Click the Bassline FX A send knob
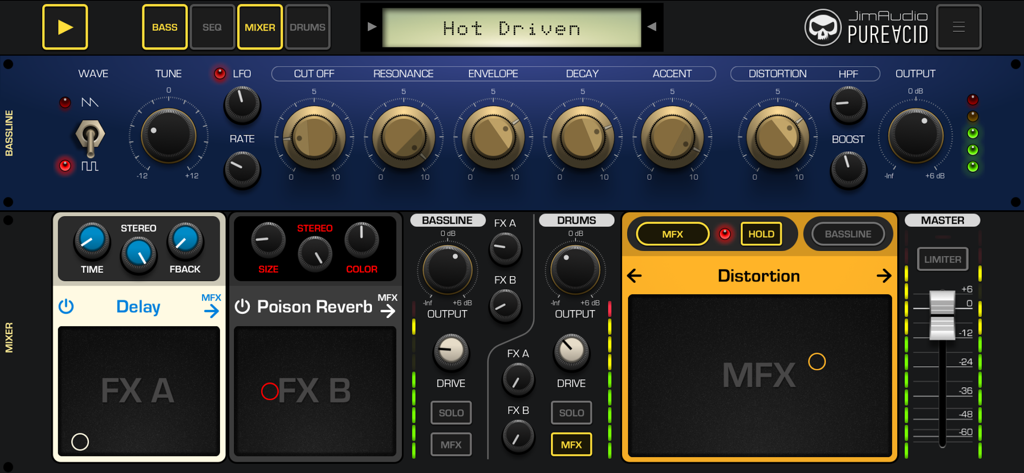This screenshot has width=1024, height=473. click(x=505, y=248)
